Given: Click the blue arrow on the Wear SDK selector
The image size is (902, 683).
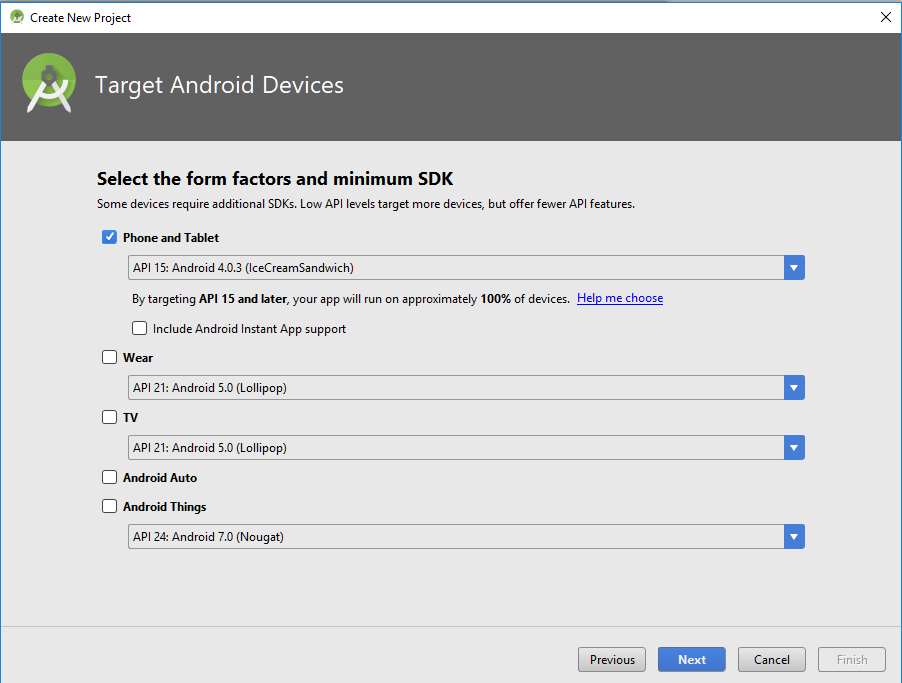Looking at the screenshot, I should [793, 387].
